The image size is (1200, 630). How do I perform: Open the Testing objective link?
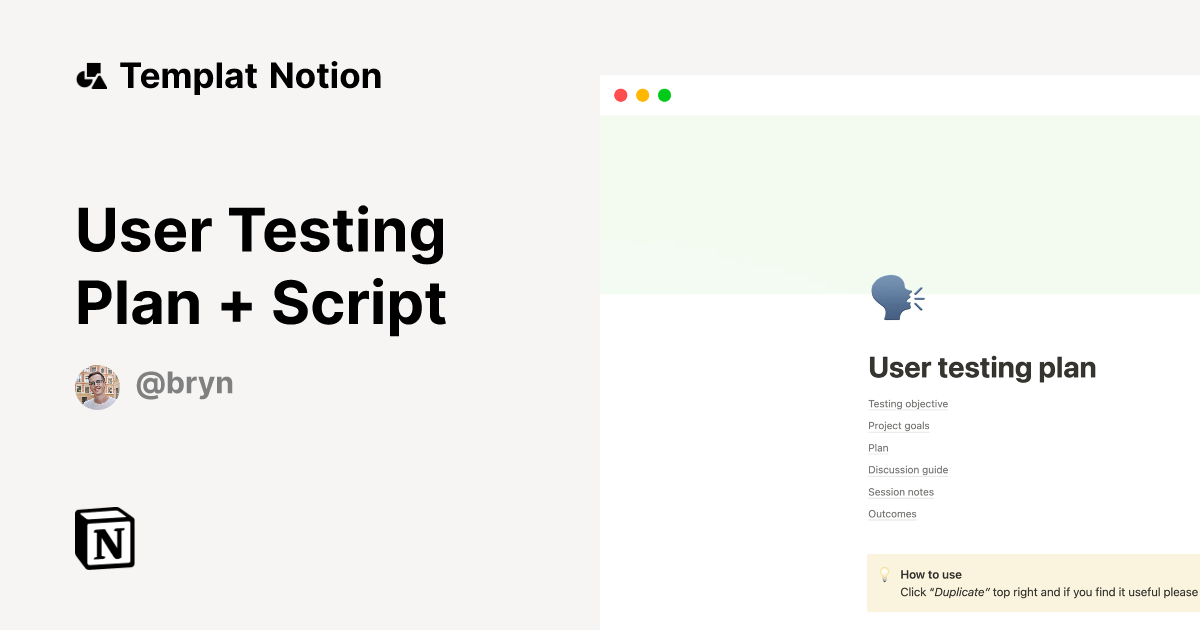click(x=907, y=403)
